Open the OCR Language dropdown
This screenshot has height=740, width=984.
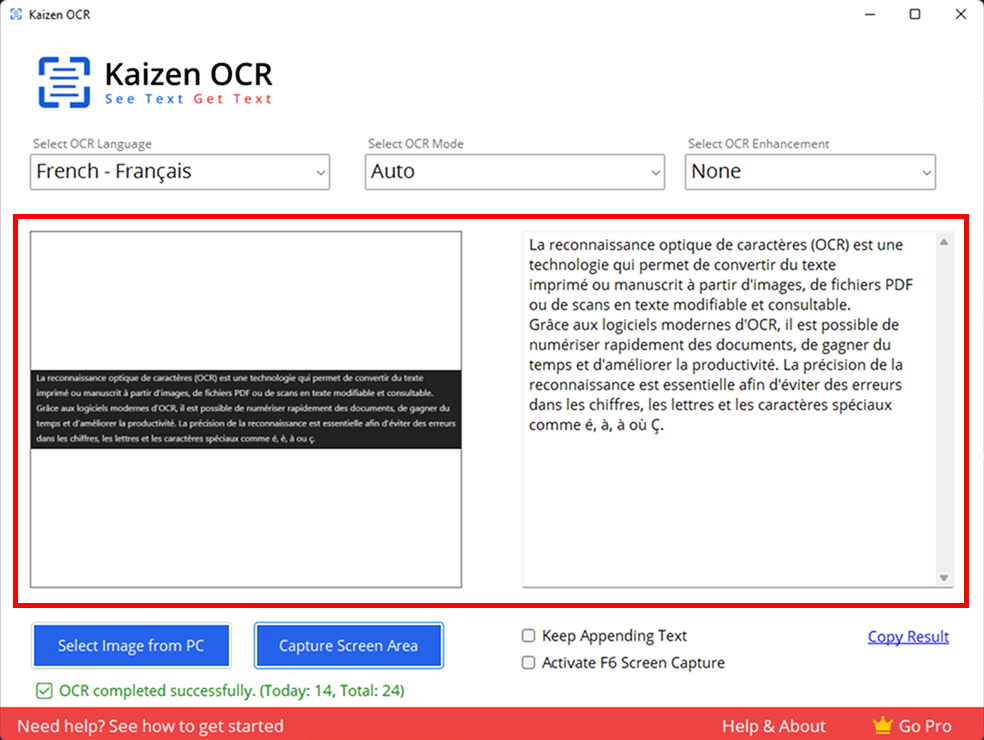tap(180, 172)
